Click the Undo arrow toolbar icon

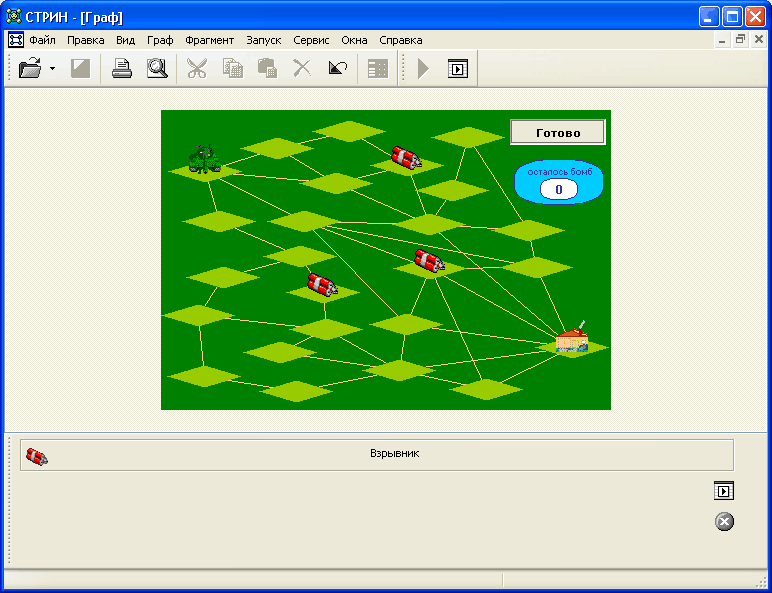[x=338, y=68]
